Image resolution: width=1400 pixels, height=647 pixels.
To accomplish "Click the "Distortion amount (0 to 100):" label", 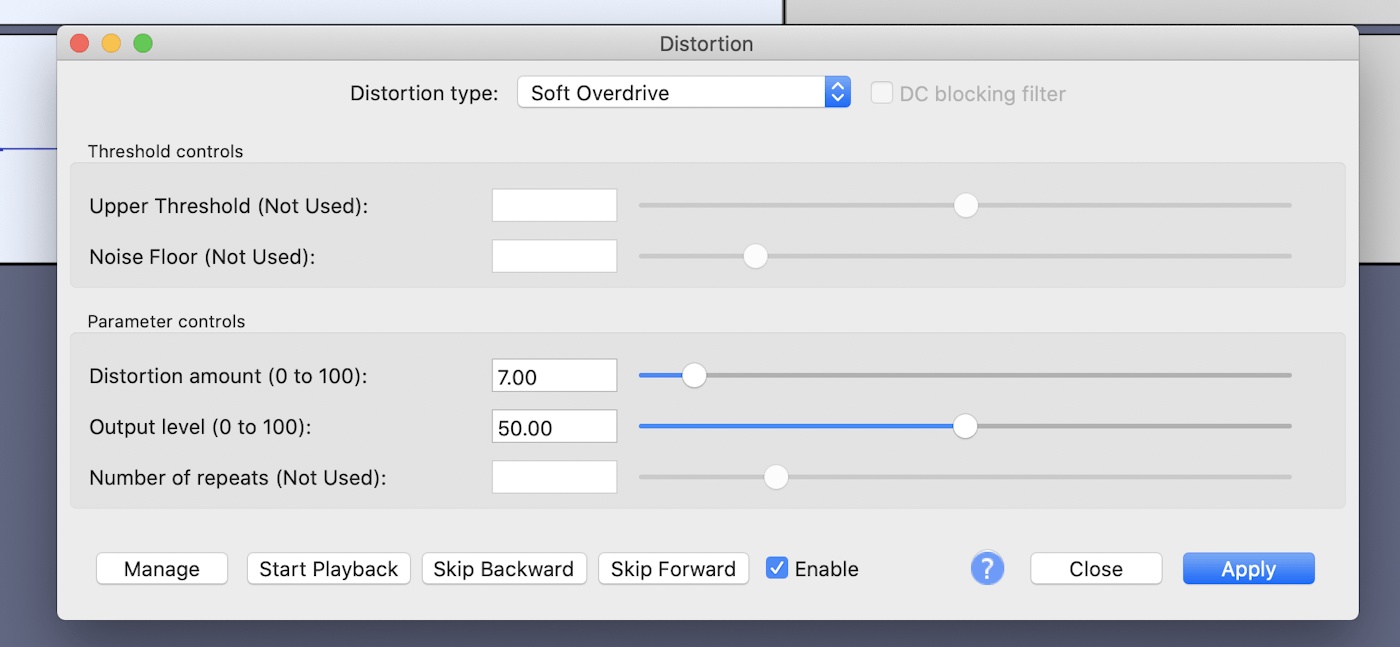I will [229, 377].
